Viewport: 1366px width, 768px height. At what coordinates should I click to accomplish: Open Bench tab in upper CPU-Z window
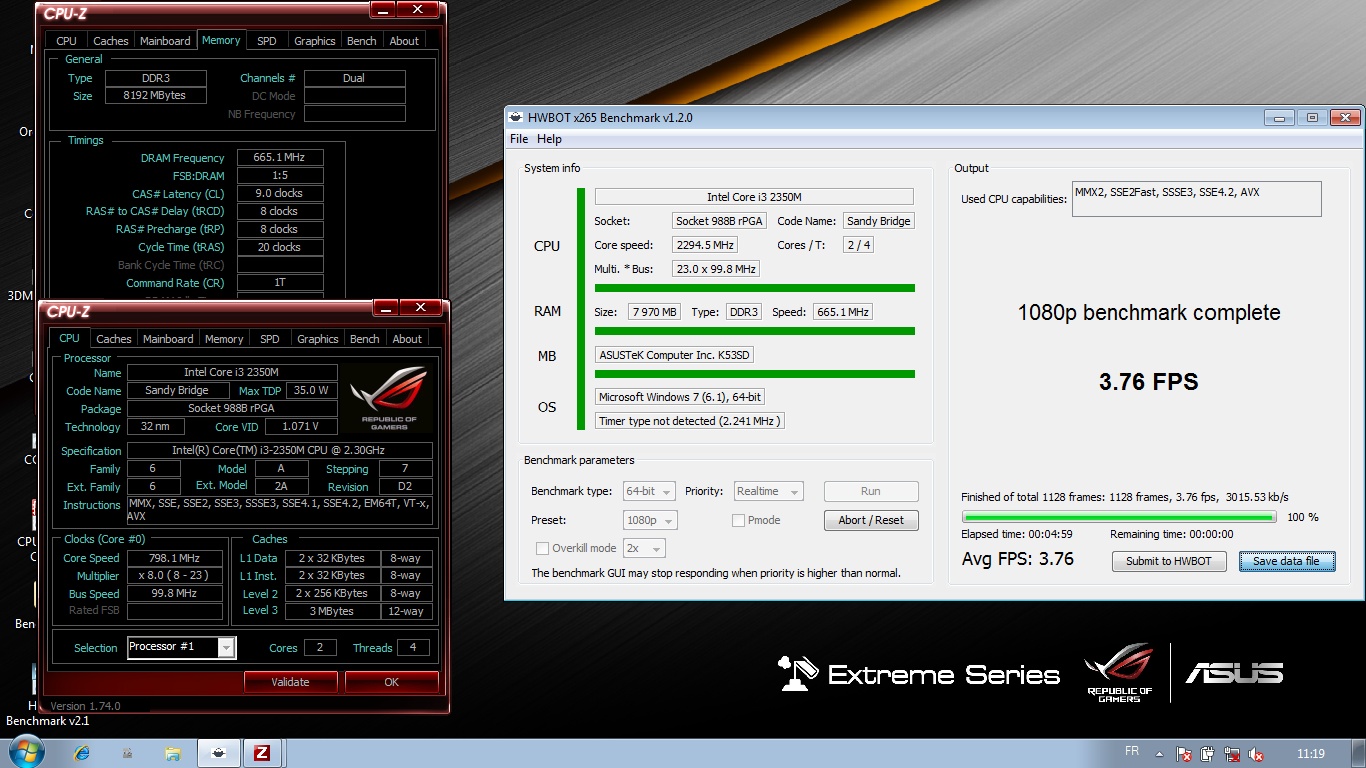362,41
